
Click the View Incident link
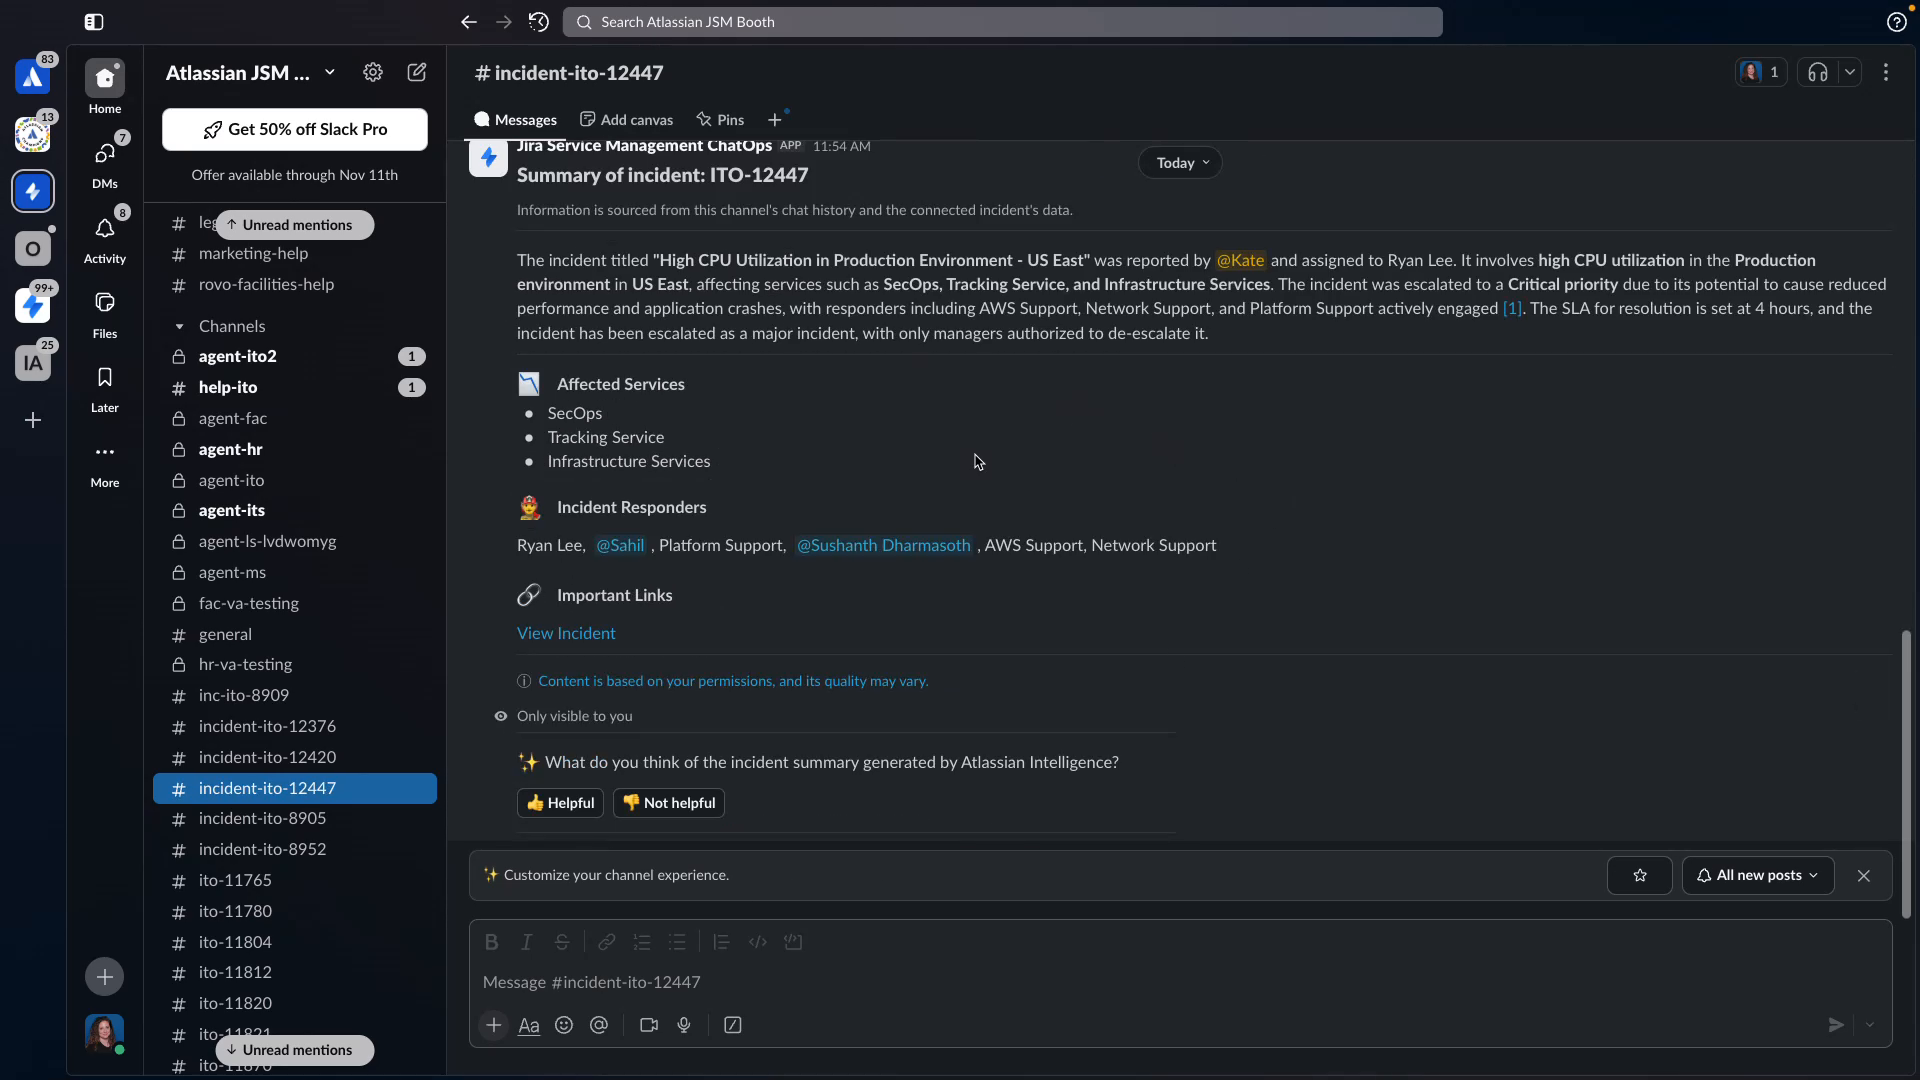coord(566,633)
